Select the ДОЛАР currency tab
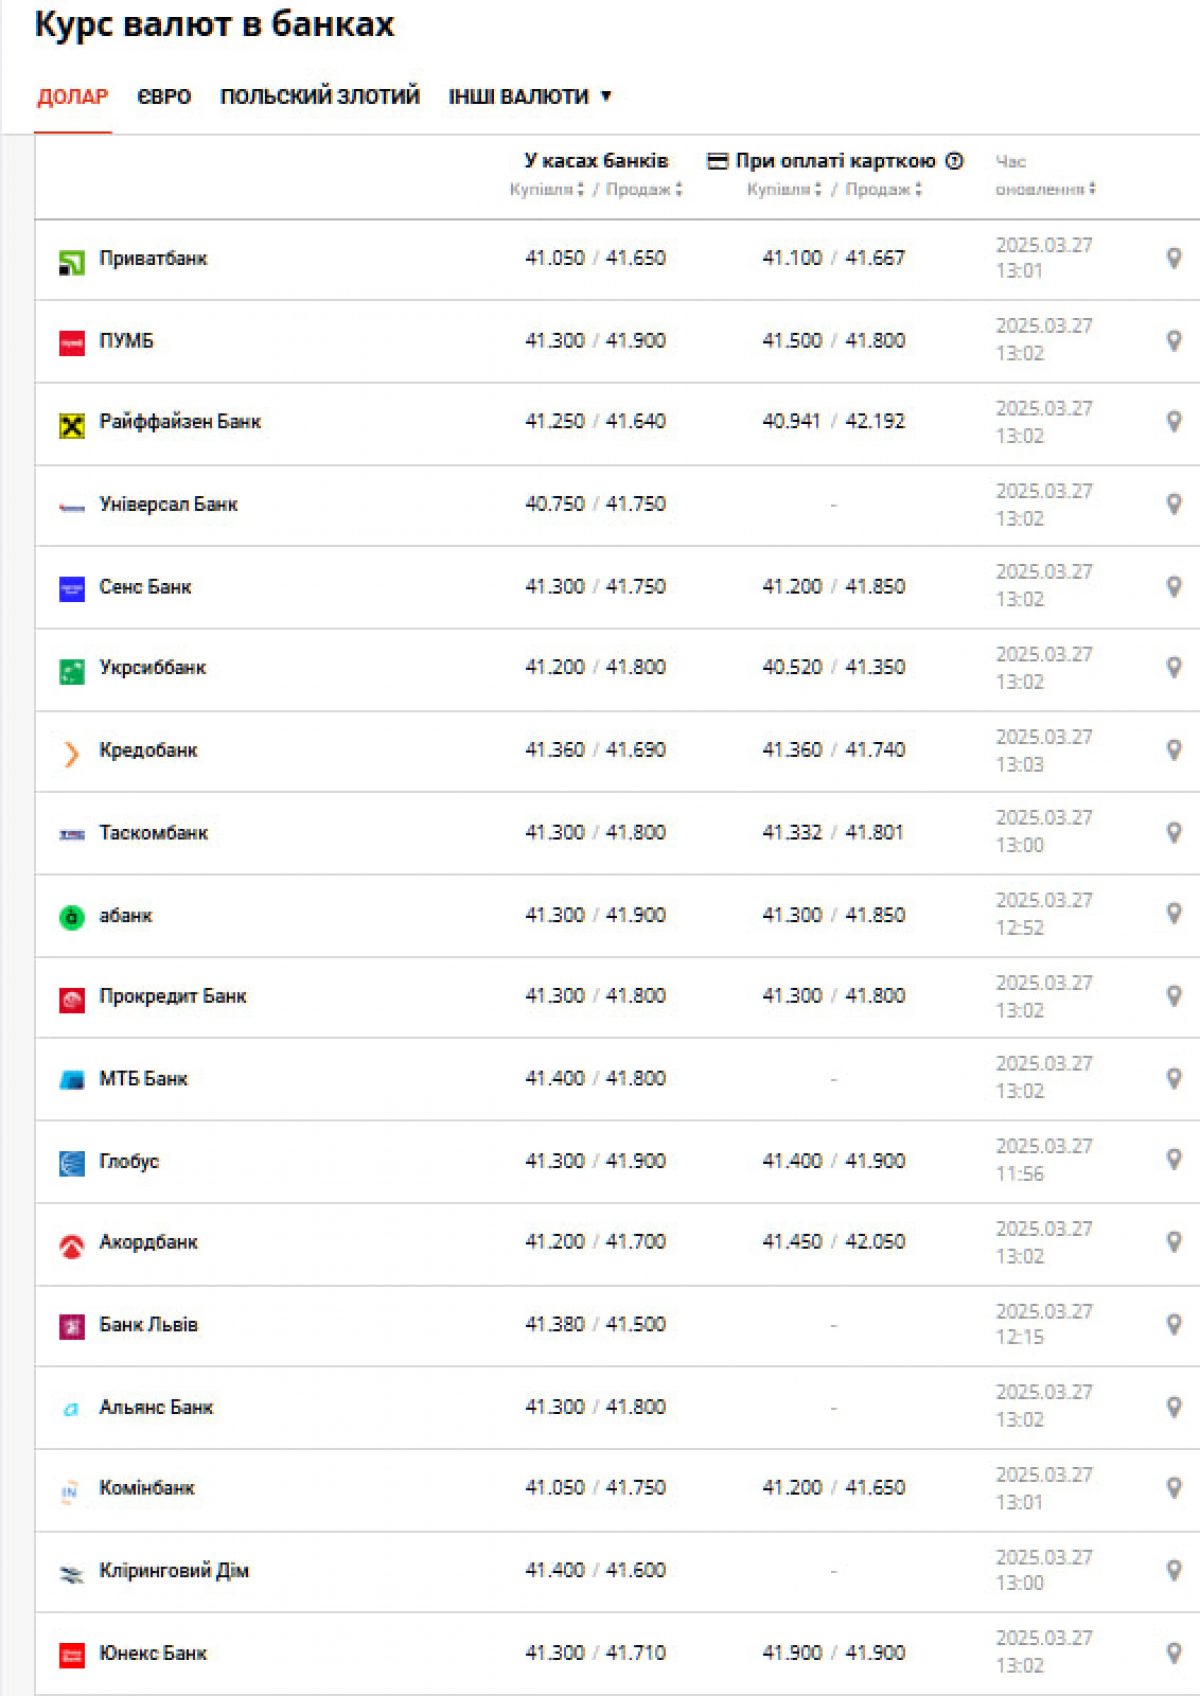This screenshot has width=1200, height=1696. 72,97
